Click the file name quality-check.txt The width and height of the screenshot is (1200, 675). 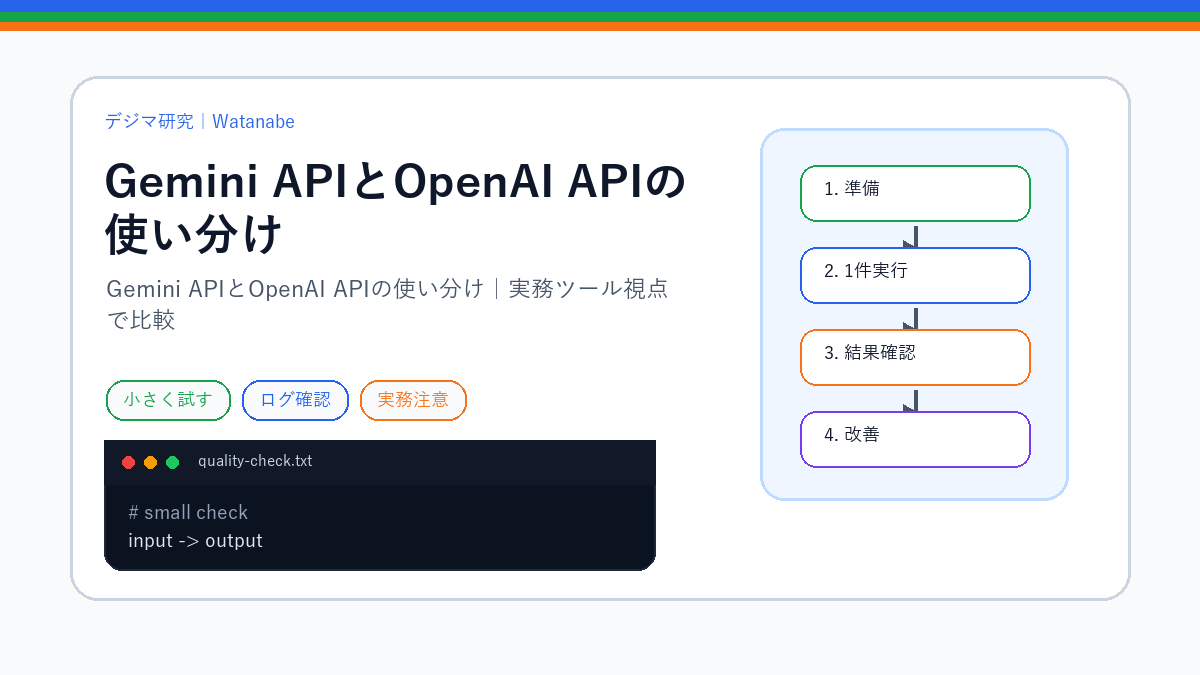pos(255,461)
